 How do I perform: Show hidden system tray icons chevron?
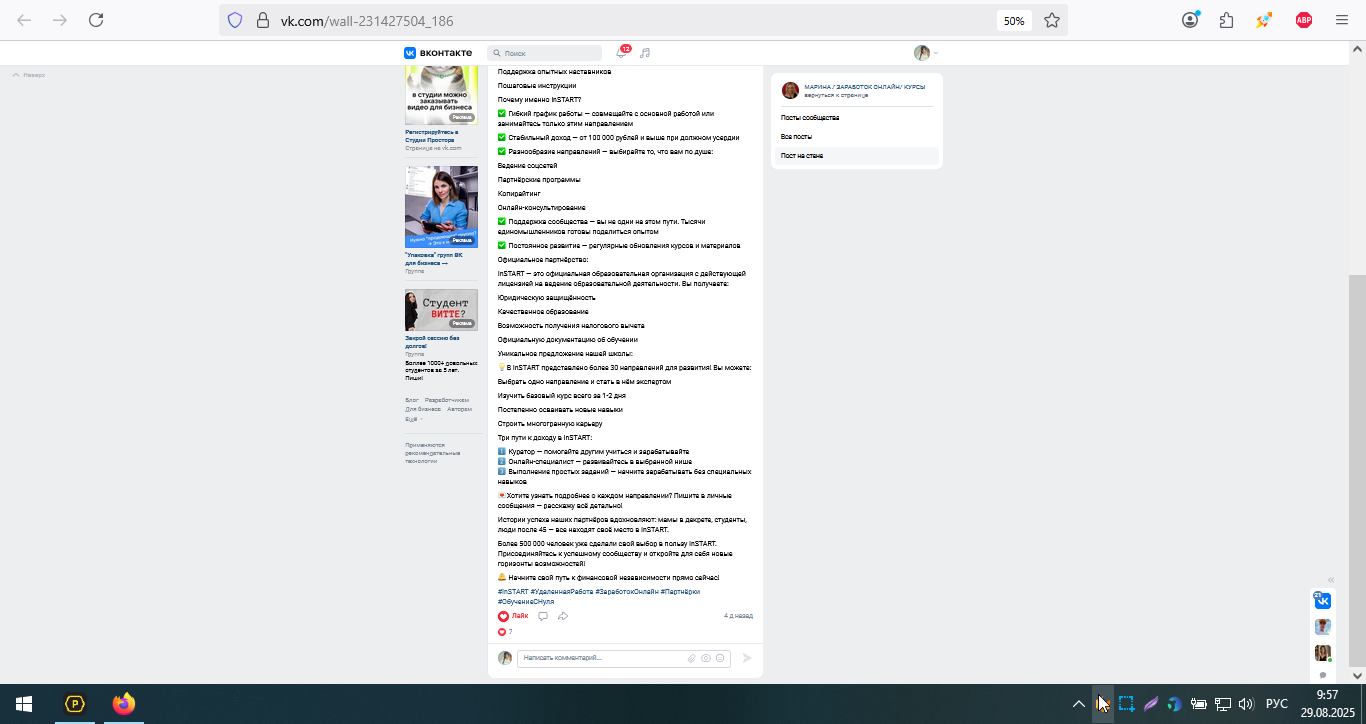(1078, 704)
